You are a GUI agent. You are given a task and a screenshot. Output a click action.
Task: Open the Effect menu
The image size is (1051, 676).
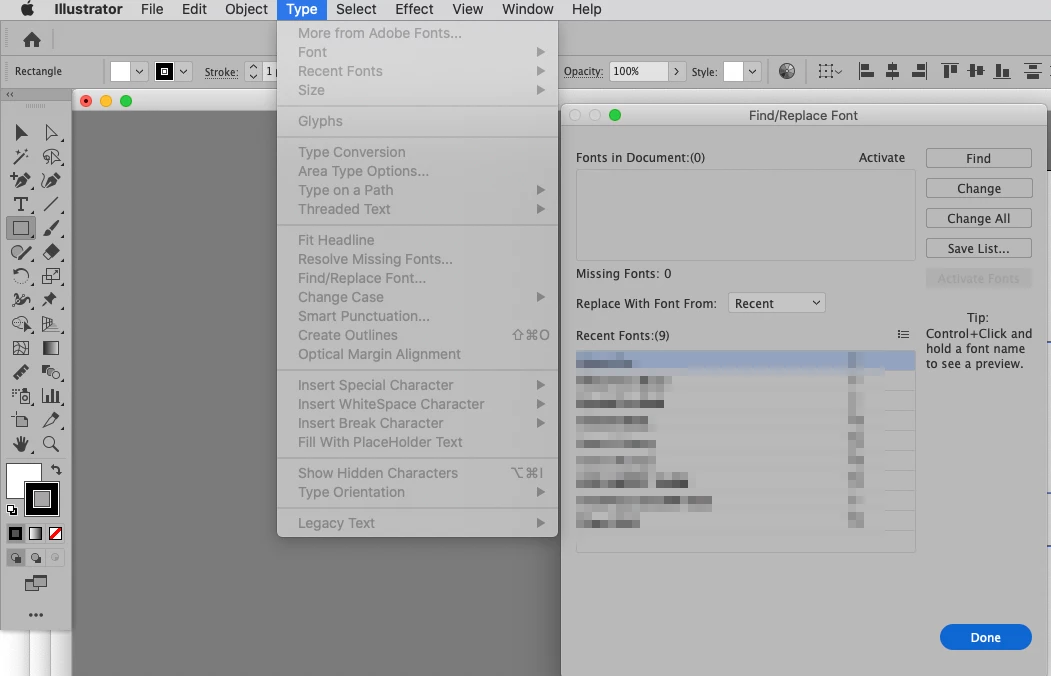[x=414, y=9]
